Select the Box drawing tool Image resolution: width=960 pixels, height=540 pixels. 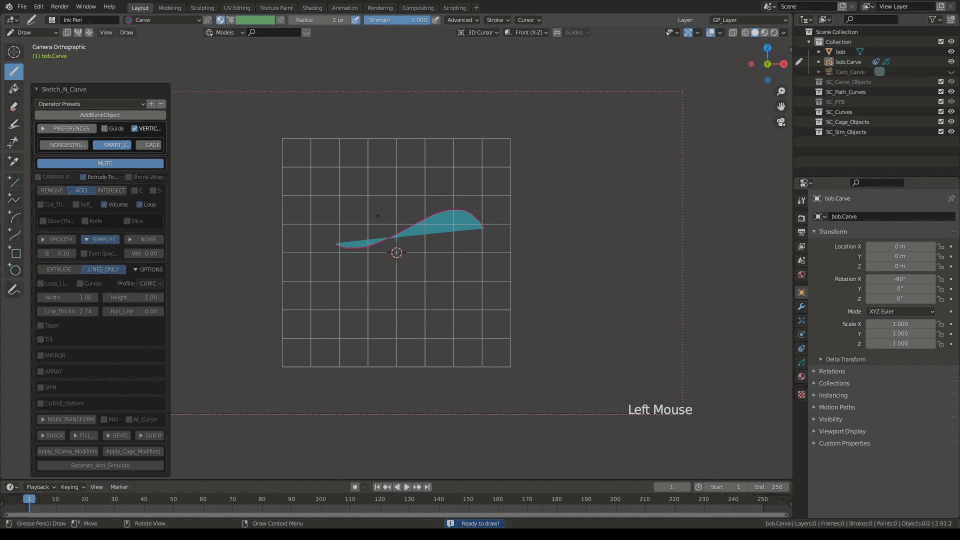tap(14, 252)
